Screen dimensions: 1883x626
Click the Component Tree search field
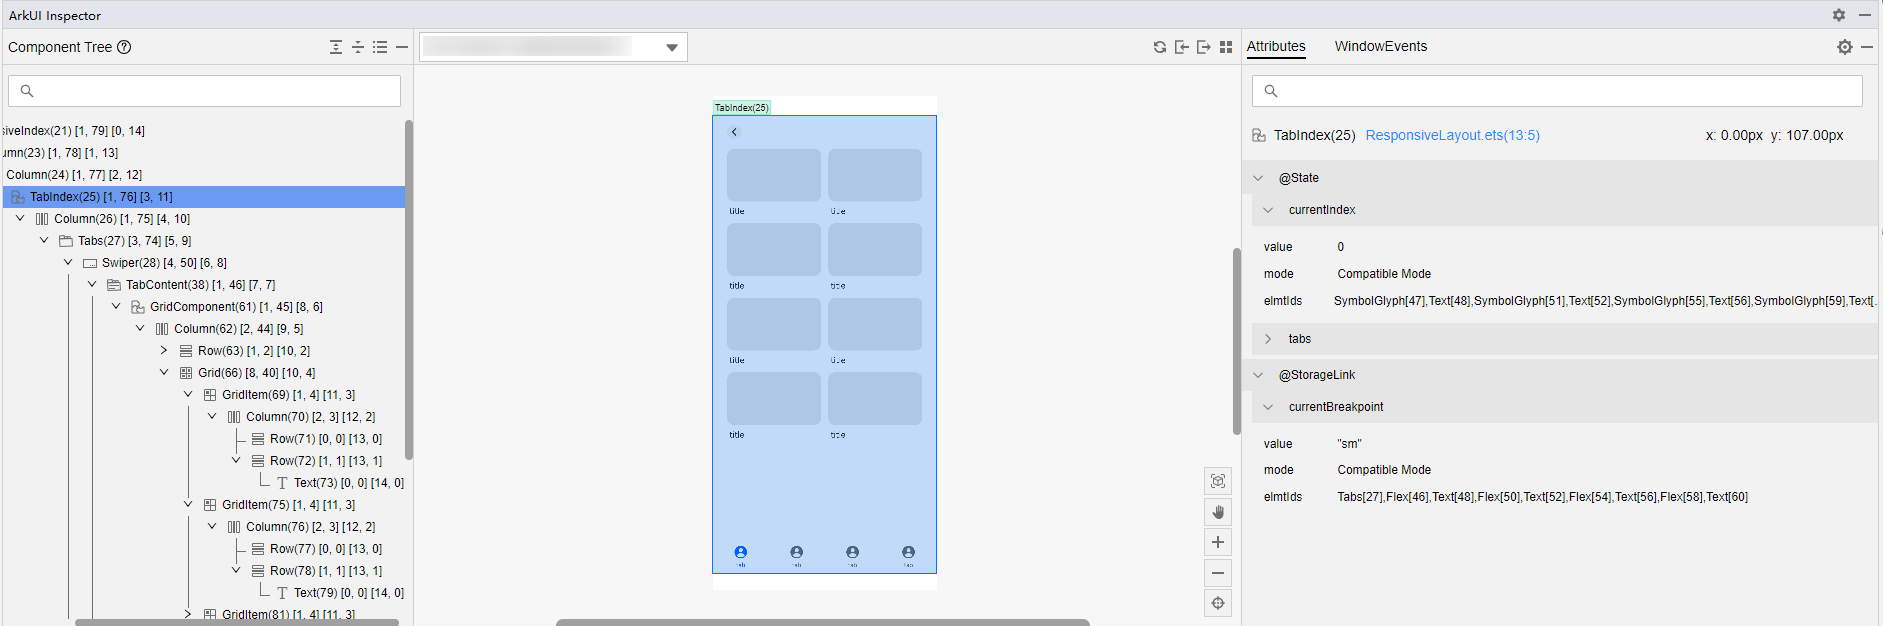(x=204, y=91)
